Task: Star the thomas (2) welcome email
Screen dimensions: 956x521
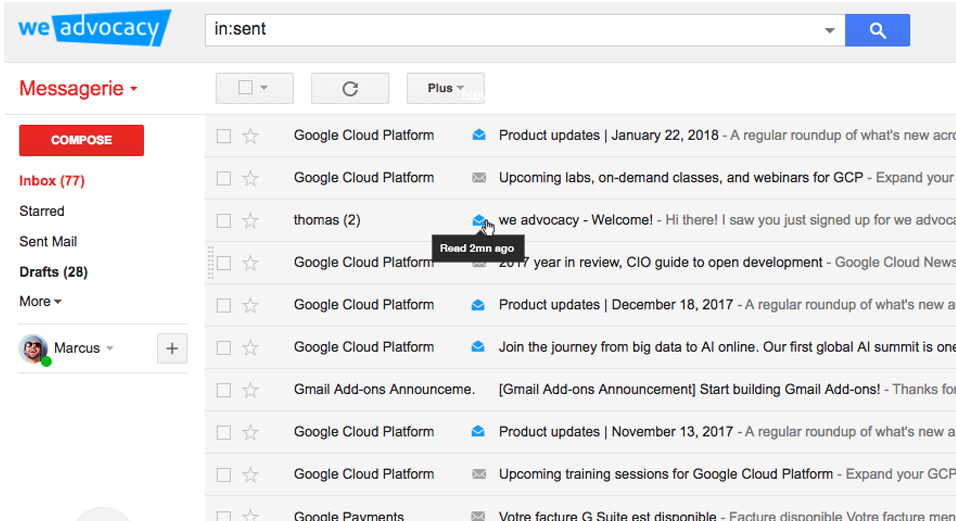Action: (250, 221)
